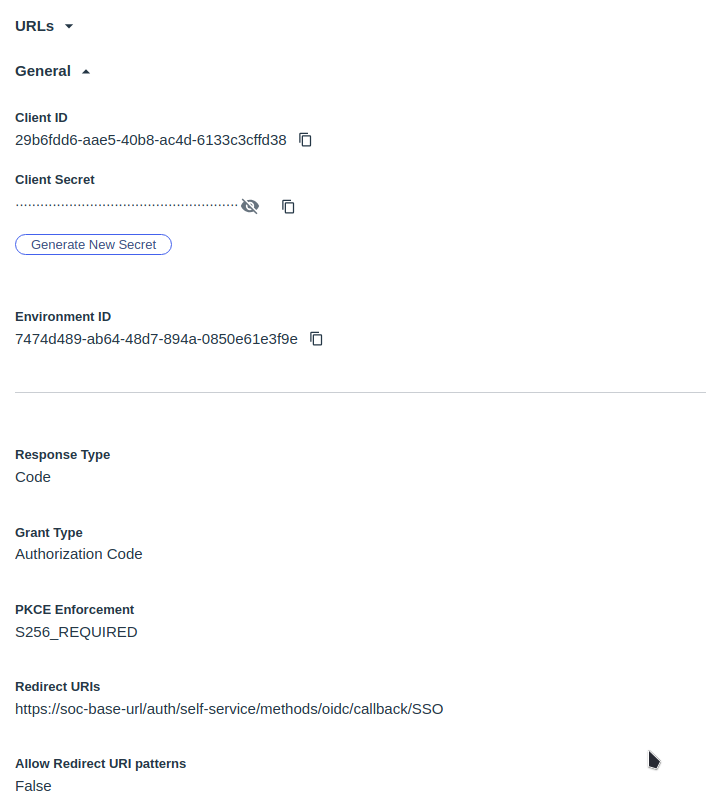Select the Authorization Code grant type value

[x=79, y=554]
